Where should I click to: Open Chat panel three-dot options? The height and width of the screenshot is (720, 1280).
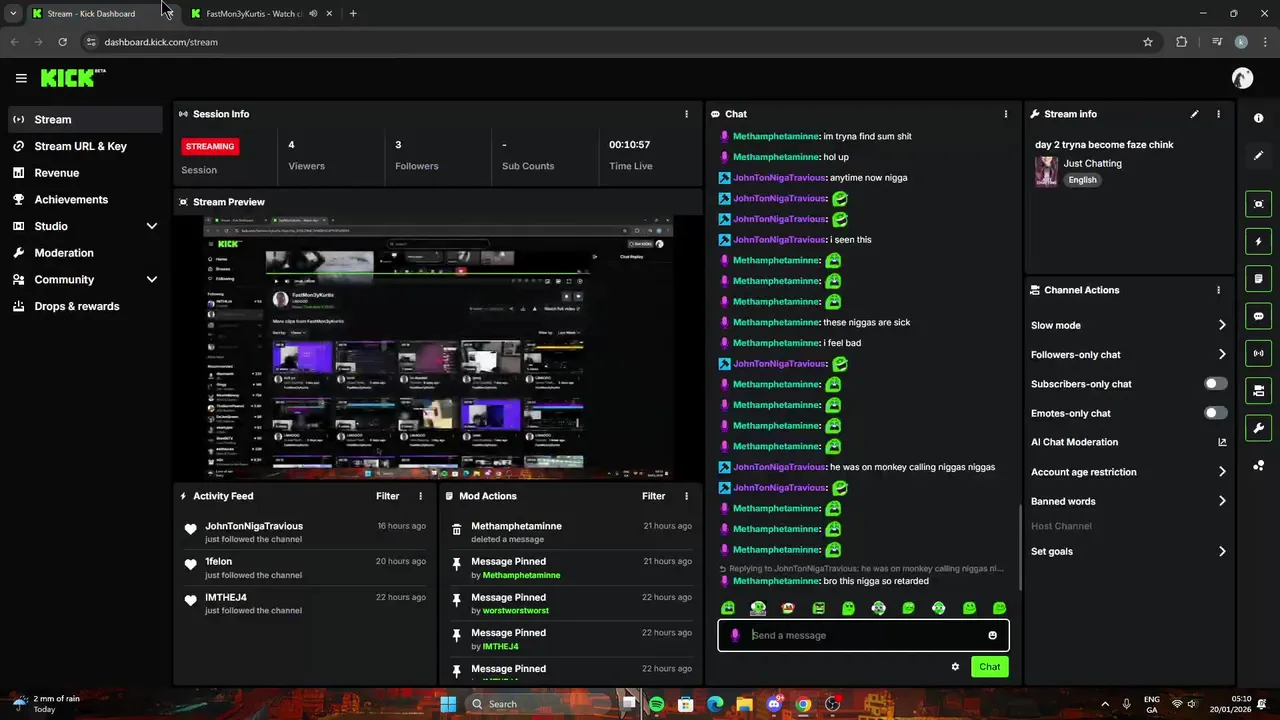point(1006,114)
